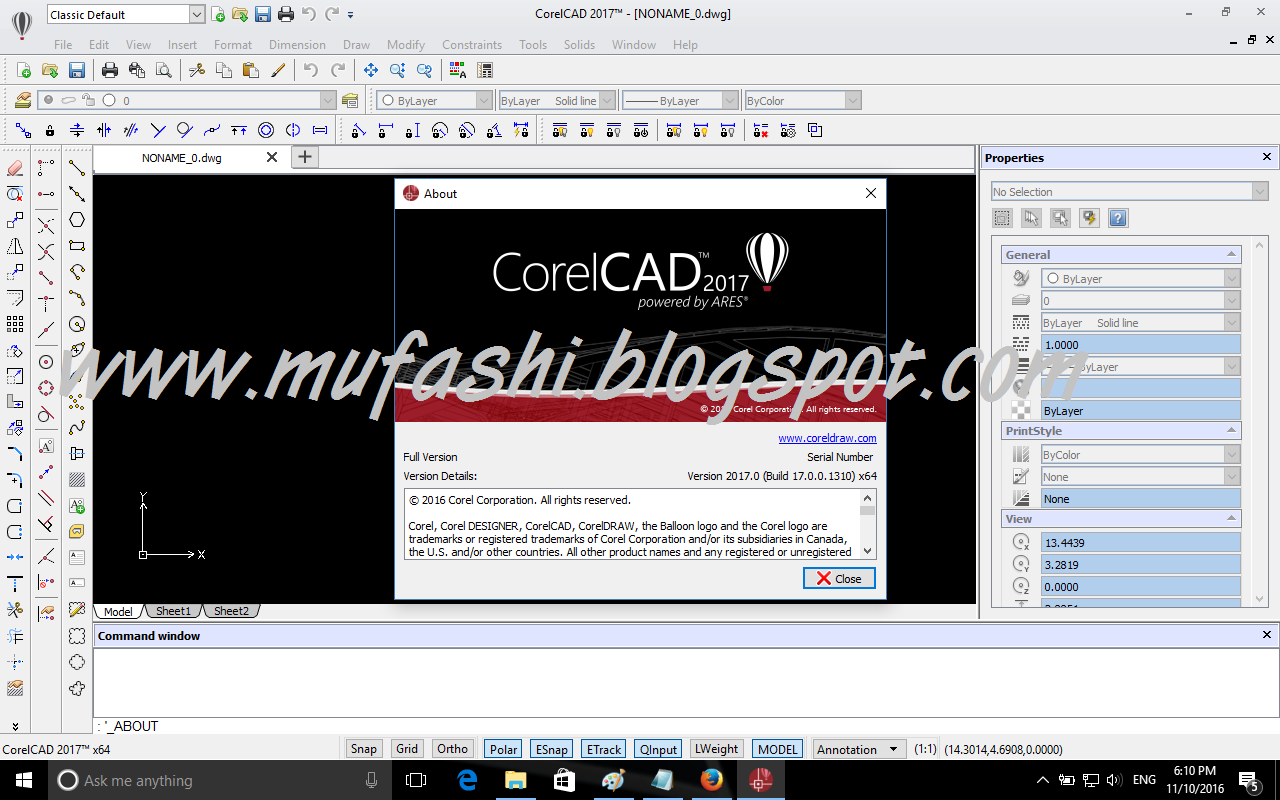The height and width of the screenshot is (800, 1280).
Task: Close the Properties panel
Action: click(x=1267, y=157)
